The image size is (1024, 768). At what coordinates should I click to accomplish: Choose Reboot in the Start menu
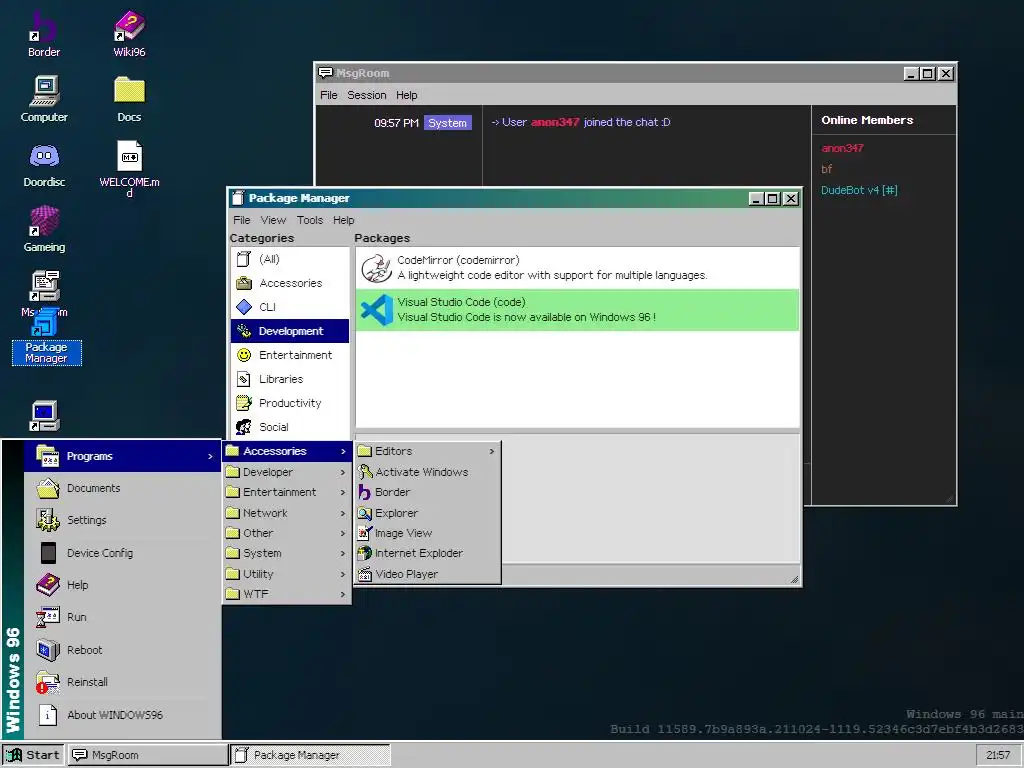123,650
